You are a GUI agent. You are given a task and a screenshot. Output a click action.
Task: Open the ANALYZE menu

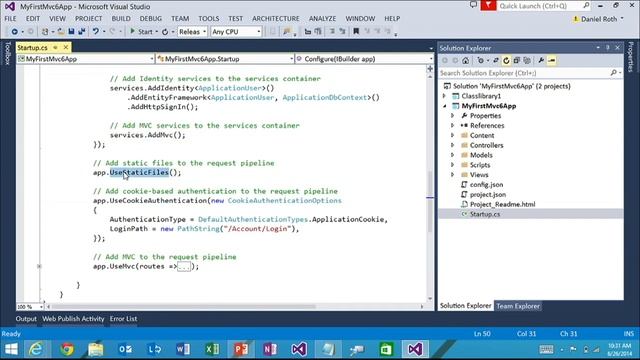coord(322,18)
